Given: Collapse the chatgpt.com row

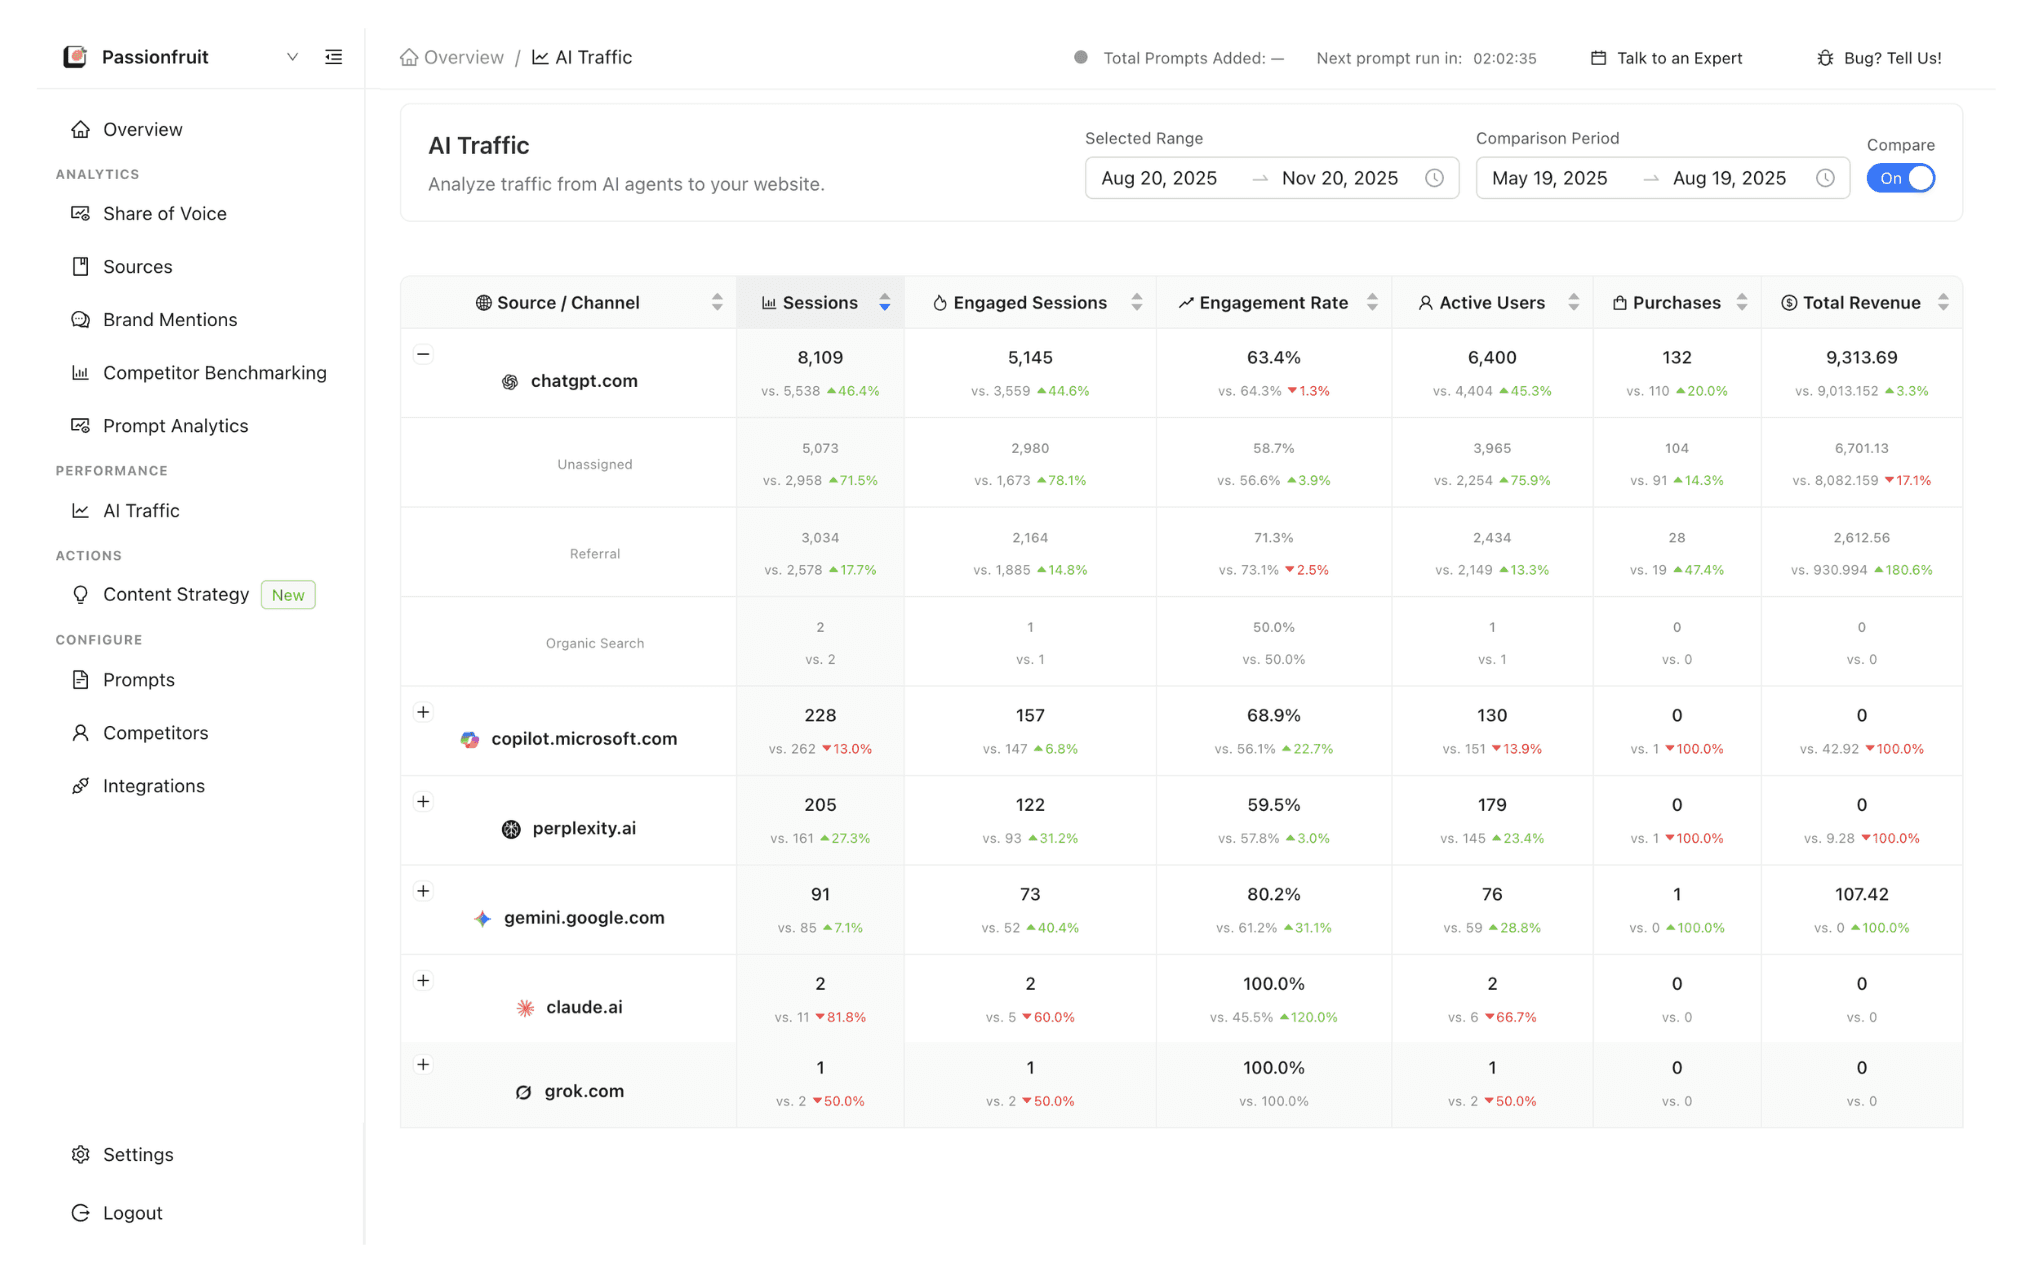Looking at the screenshot, I should (423, 354).
